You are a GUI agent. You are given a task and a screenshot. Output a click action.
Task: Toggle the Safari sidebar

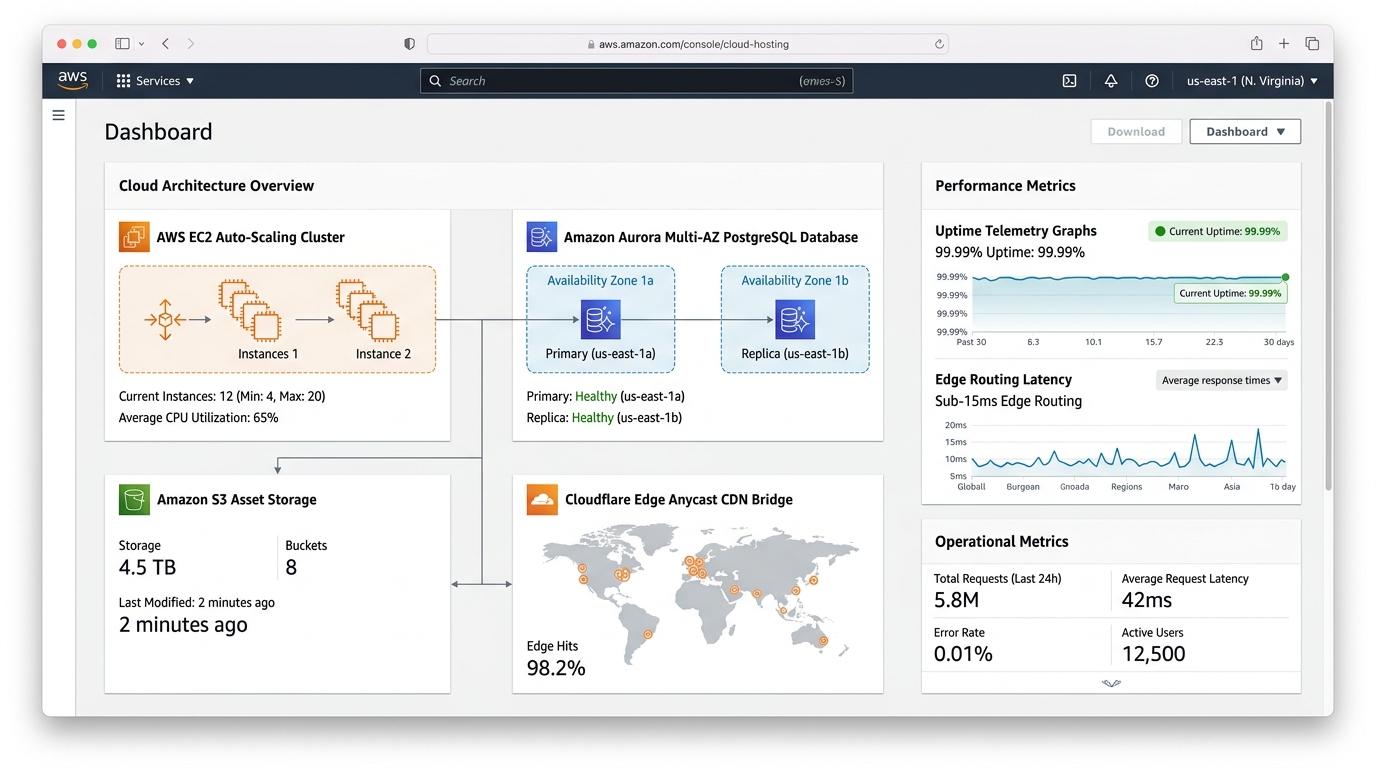coord(122,44)
